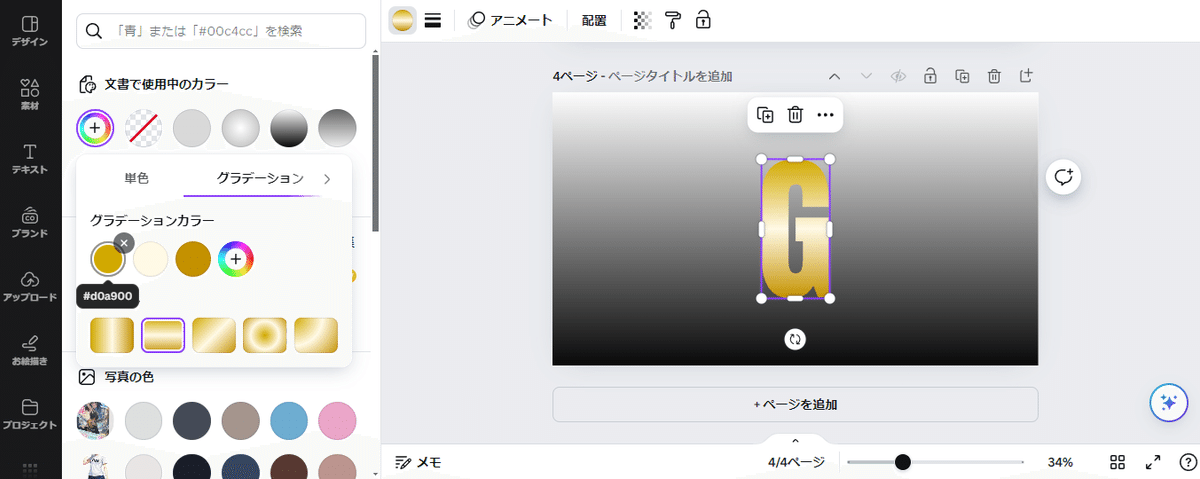The width and height of the screenshot is (1200, 479).
Task: Open the お絵描き drawing panel
Action: point(30,350)
